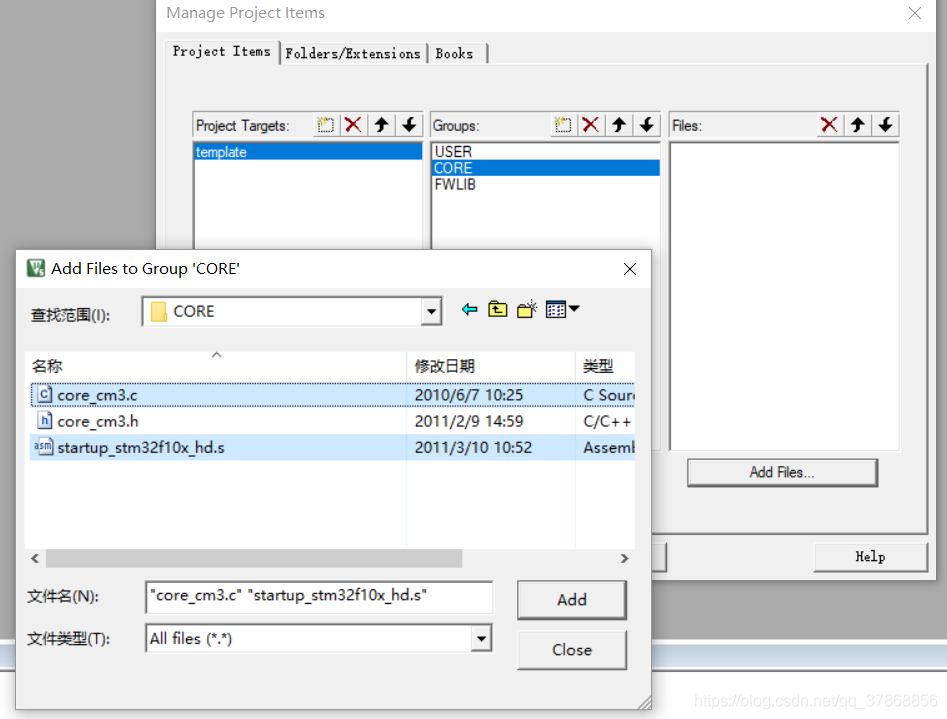This screenshot has height=719, width=947.
Task: Click core_cm3.h header file icon
Action: click(x=44, y=421)
